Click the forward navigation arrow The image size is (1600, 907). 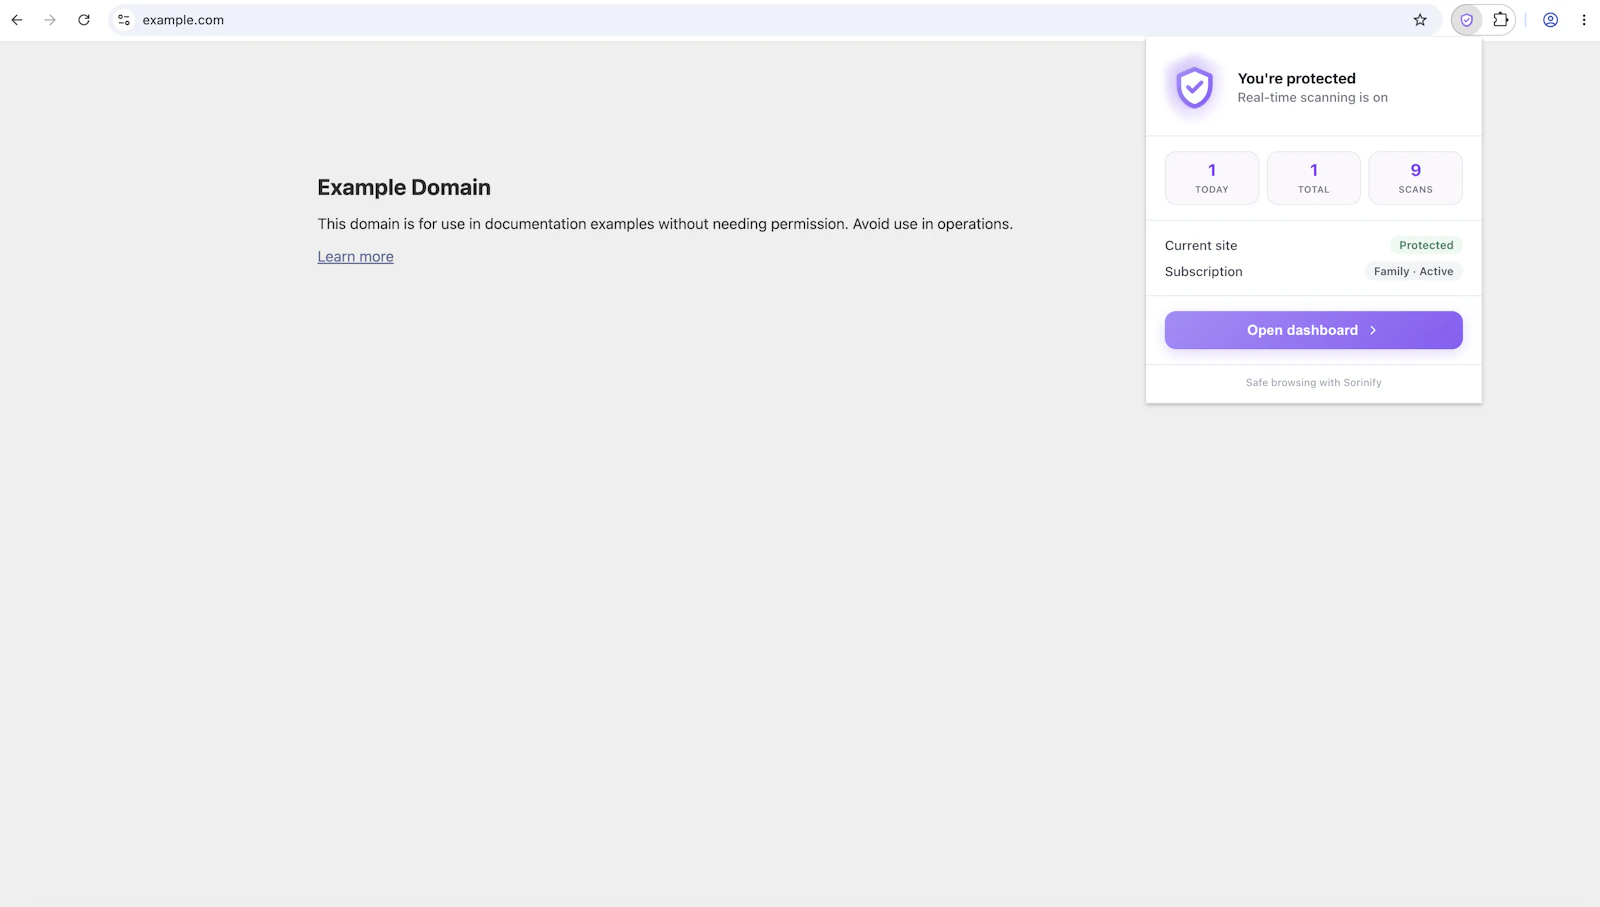pos(50,20)
